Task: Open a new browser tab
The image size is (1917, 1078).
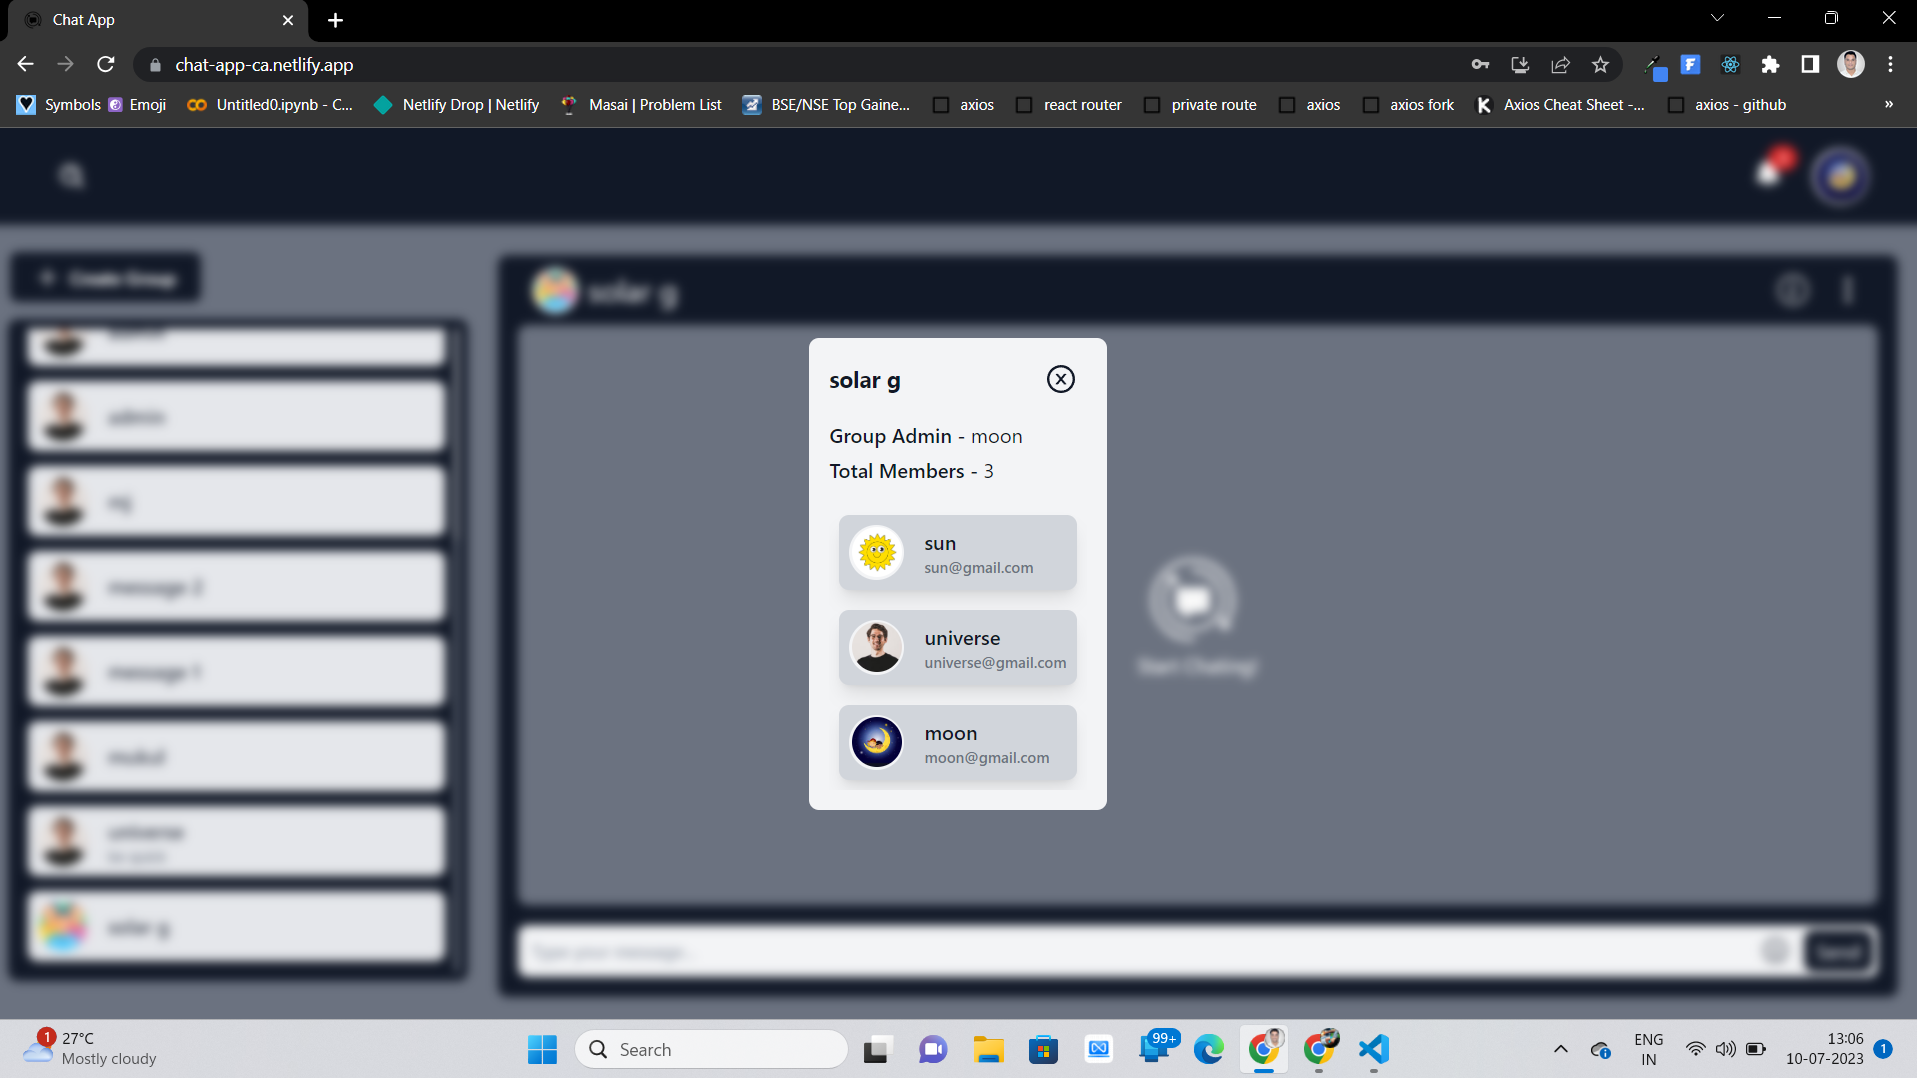Action: coord(336,20)
